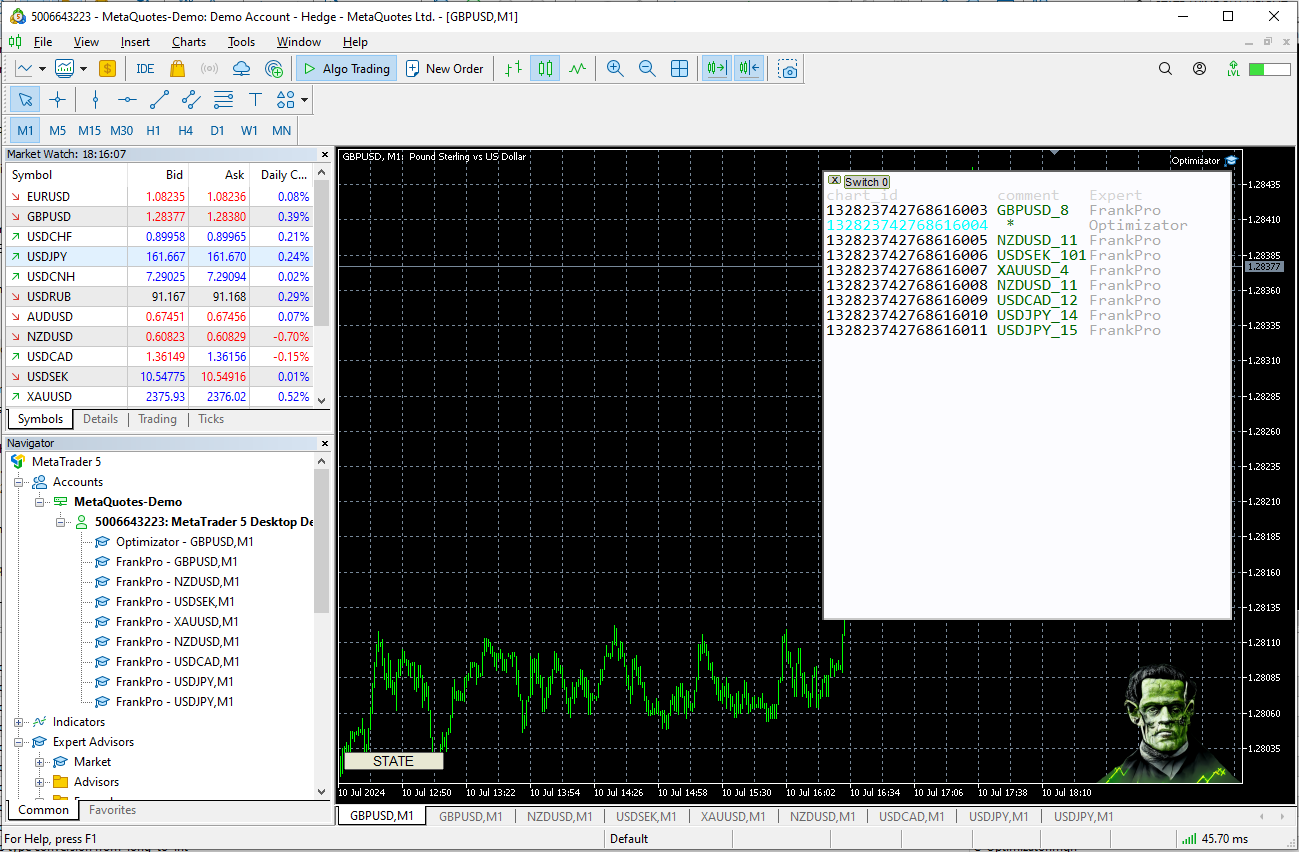Open MQL5 community account icon
This screenshot has width=1299, height=852.
coord(1198,68)
